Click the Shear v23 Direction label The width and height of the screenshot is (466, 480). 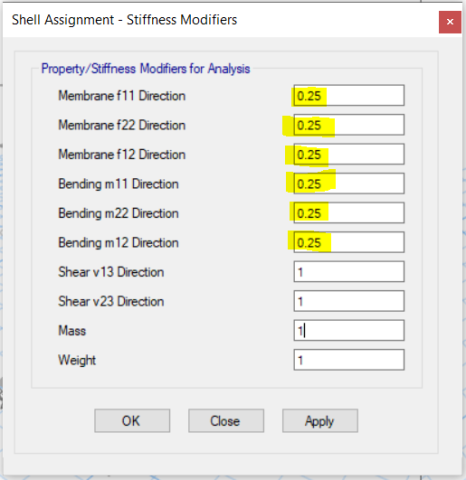click(x=111, y=301)
